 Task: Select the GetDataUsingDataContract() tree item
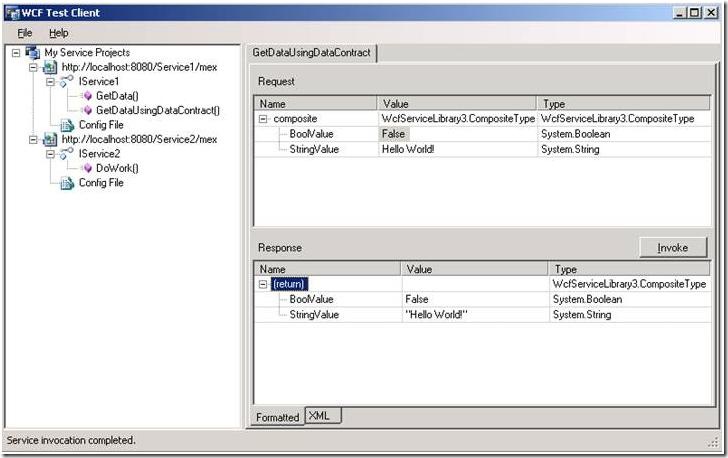coord(158,110)
